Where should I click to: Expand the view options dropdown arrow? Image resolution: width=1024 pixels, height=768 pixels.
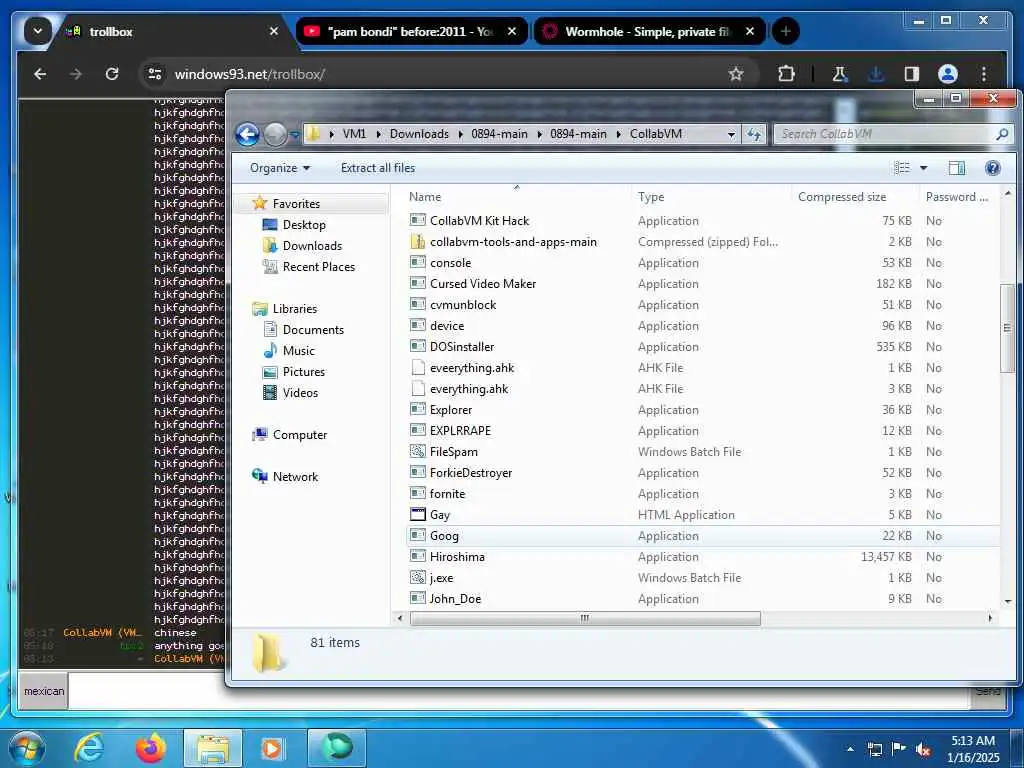click(923, 168)
